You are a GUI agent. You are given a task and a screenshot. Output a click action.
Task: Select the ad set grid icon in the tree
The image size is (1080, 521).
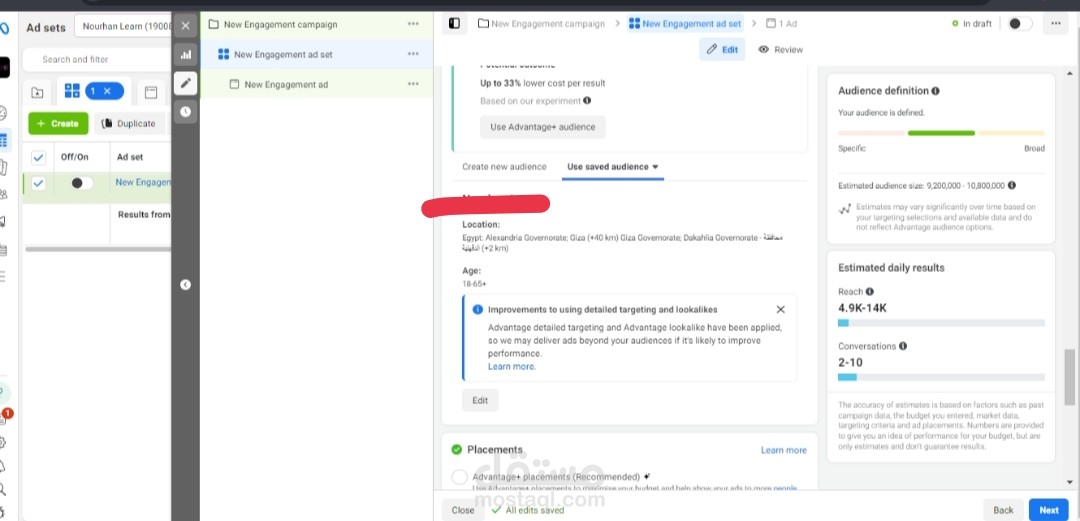pyautogui.click(x=223, y=54)
